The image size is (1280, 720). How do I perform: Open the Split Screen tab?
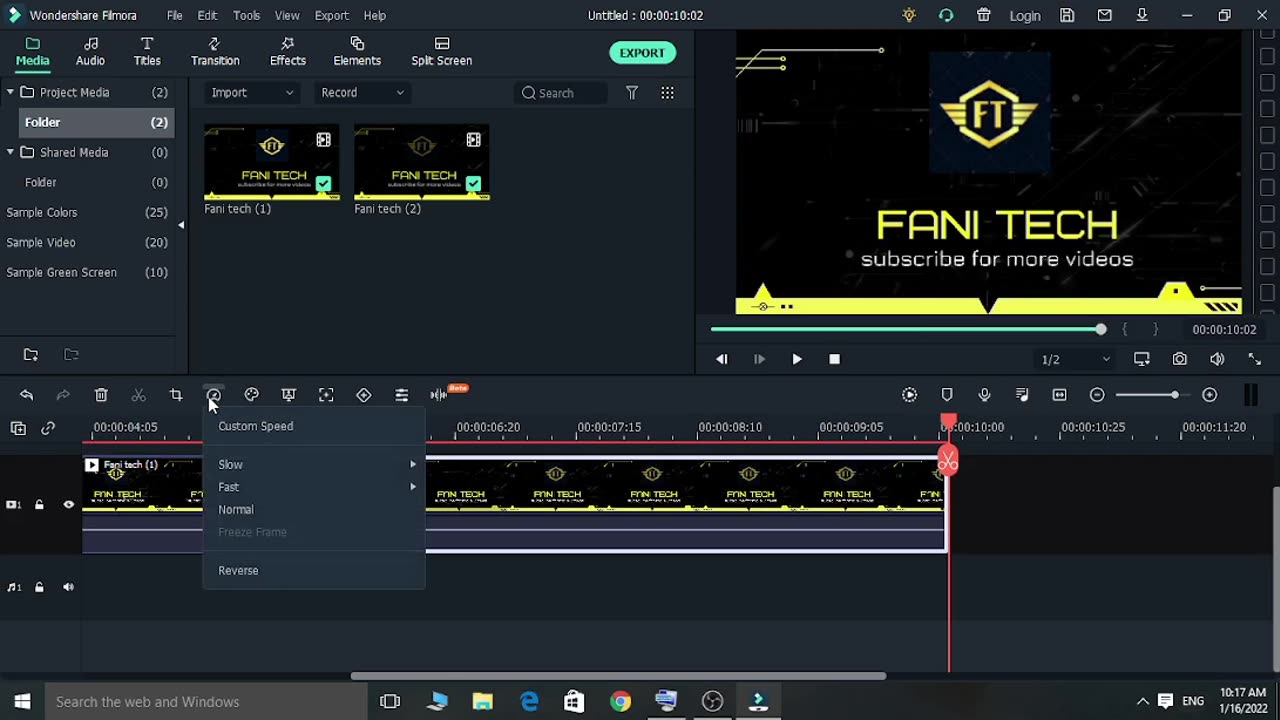[x=441, y=52]
